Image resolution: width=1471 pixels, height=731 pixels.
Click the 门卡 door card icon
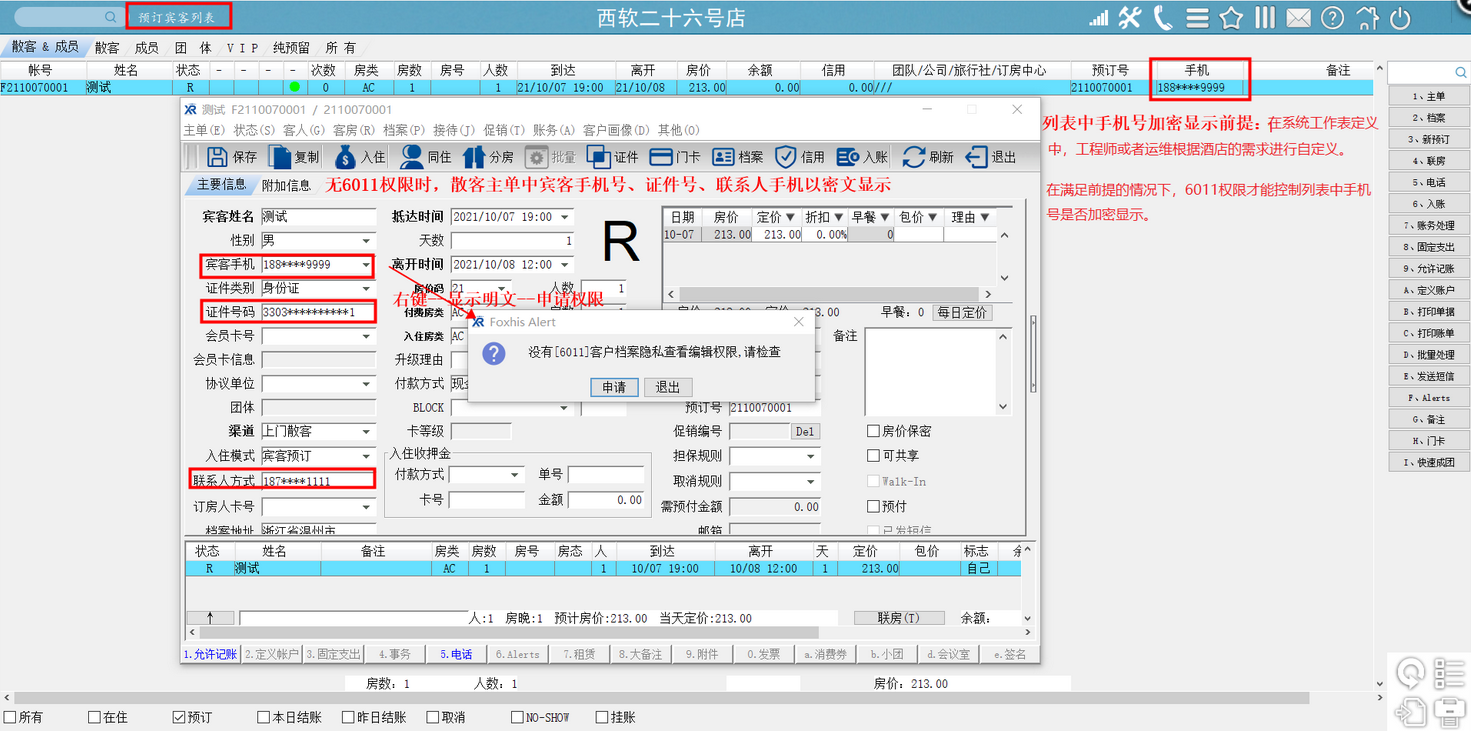661,157
